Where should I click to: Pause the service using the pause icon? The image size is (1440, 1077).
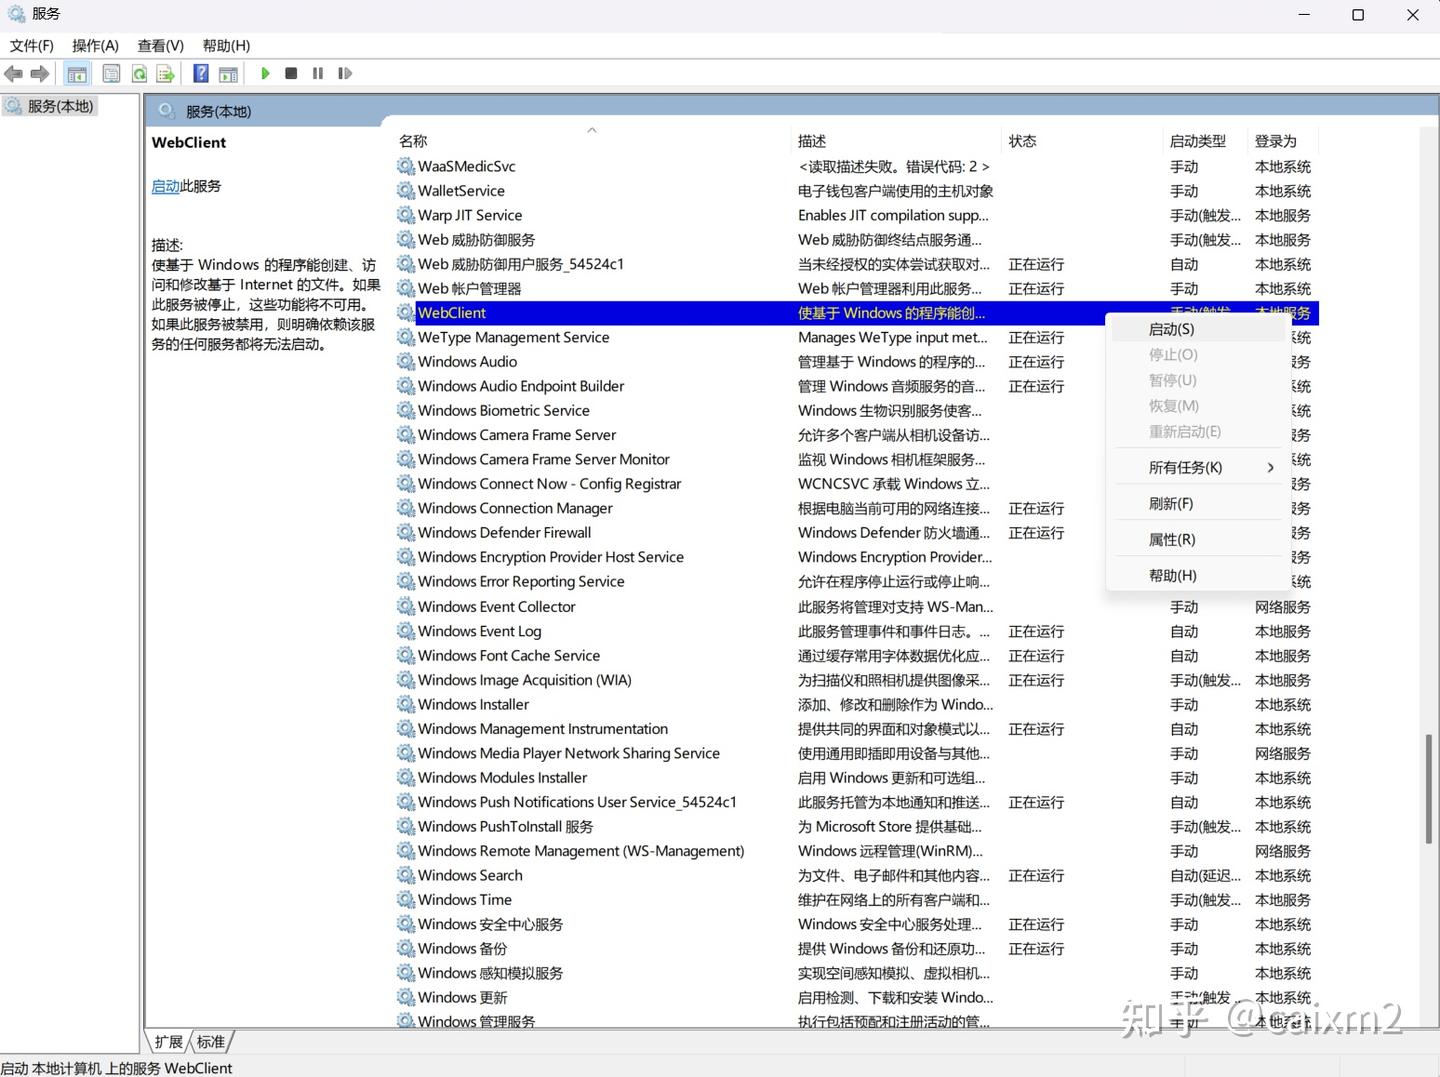(x=317, y=73)
